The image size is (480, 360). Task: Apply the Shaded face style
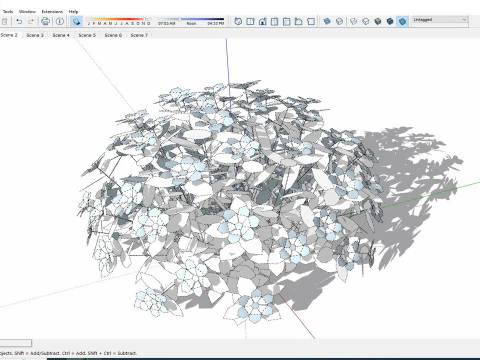[x=378, y=21]
